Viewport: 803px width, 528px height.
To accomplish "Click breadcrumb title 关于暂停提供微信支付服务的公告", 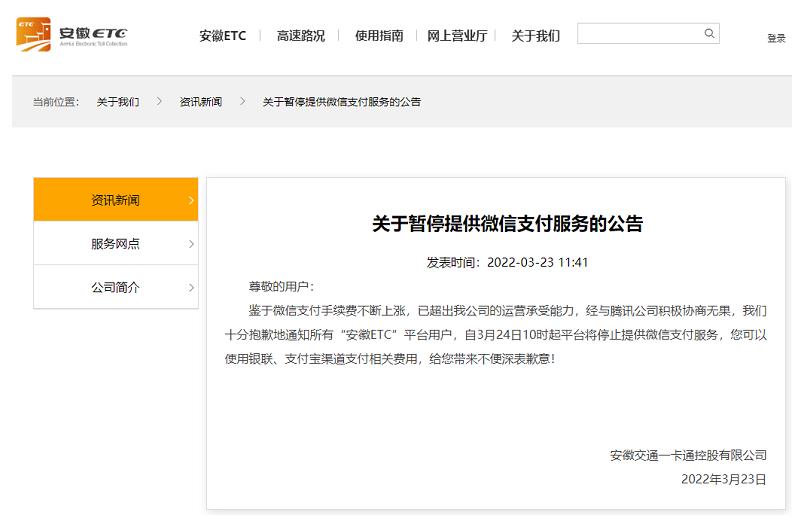I will pyautogui.click(x=342, y=102).
